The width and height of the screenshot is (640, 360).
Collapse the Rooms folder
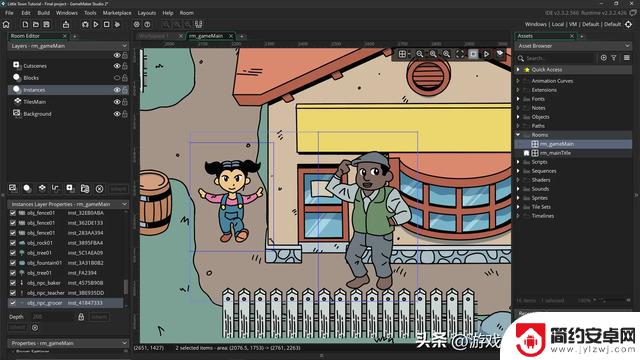click(x=518, y=135)
